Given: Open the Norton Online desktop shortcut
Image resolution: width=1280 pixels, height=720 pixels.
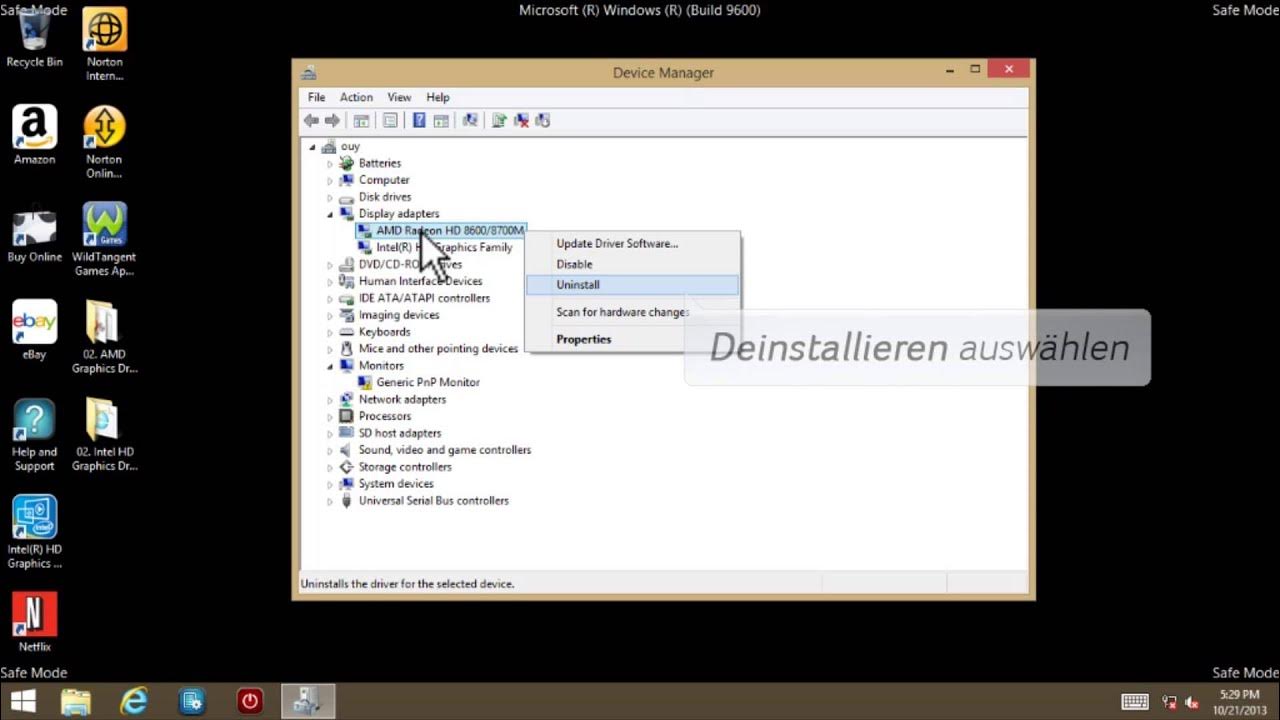Looking at the screenshot, I should click(x=104, y=142).
